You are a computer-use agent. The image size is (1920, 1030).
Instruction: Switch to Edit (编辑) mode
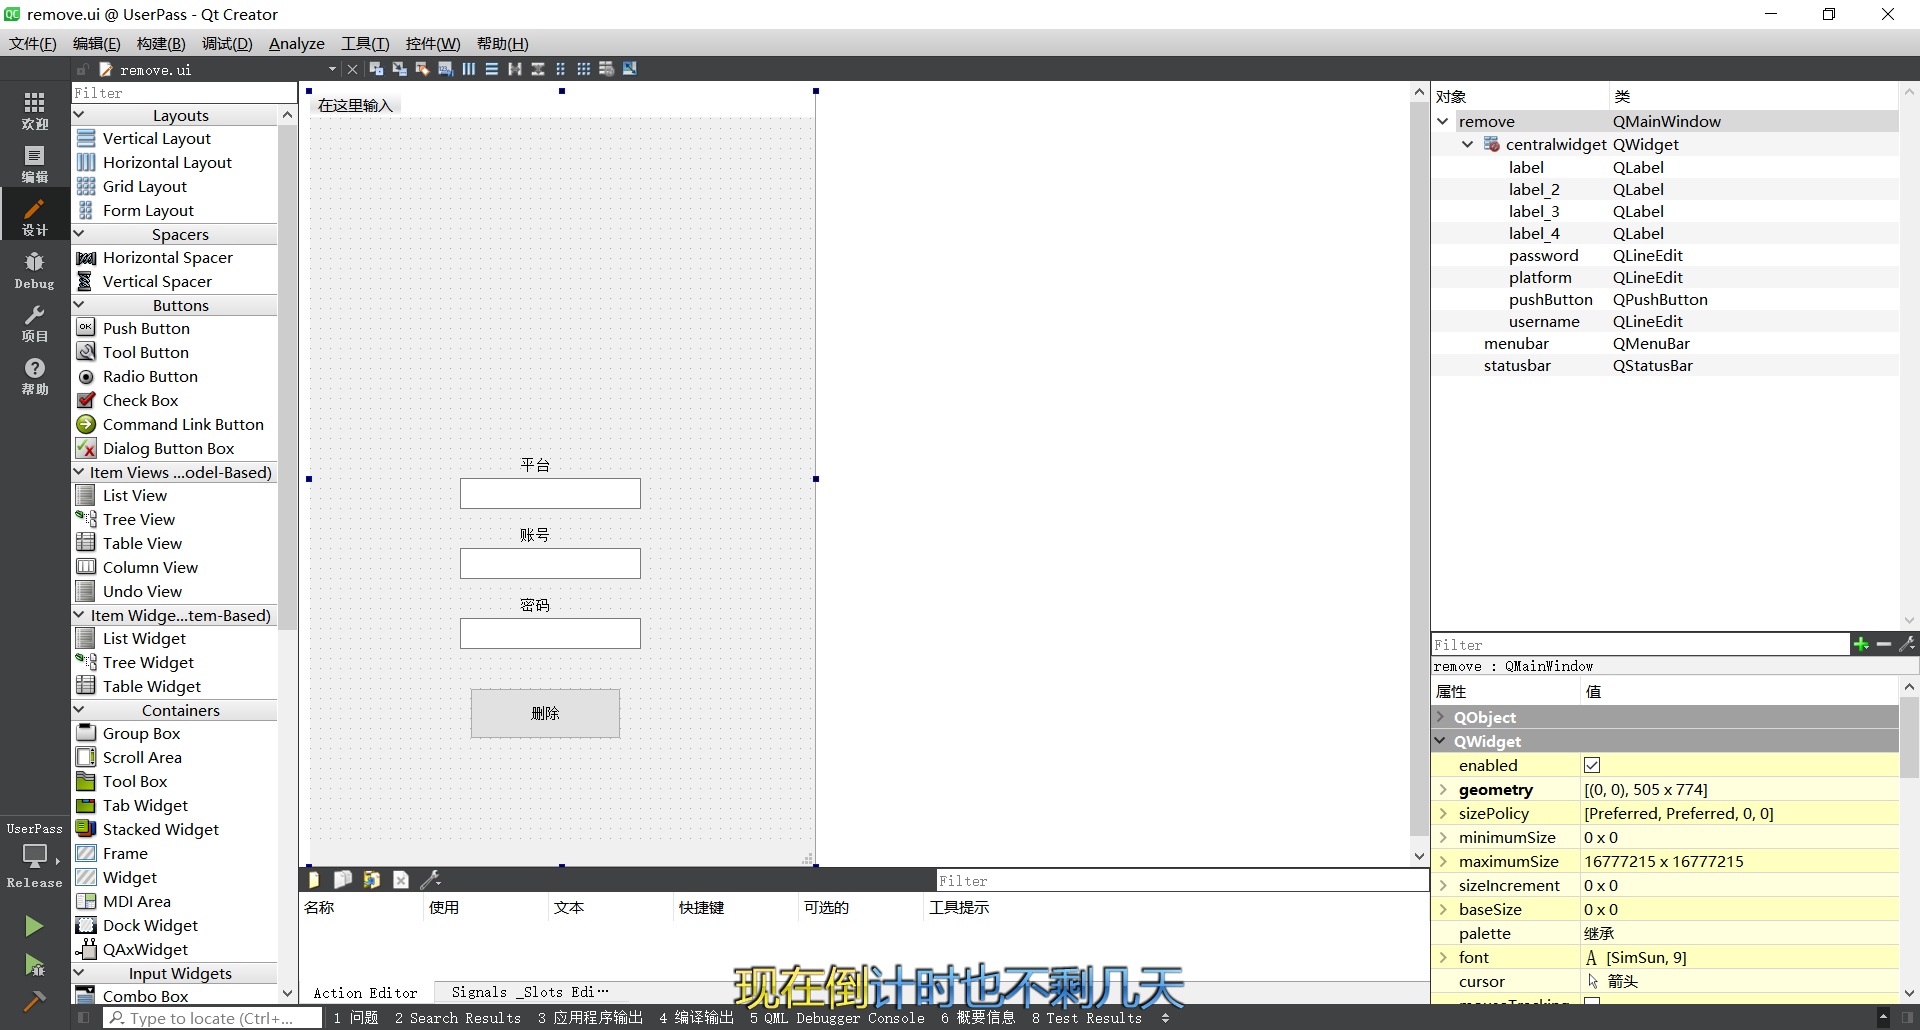coord(34,164)
